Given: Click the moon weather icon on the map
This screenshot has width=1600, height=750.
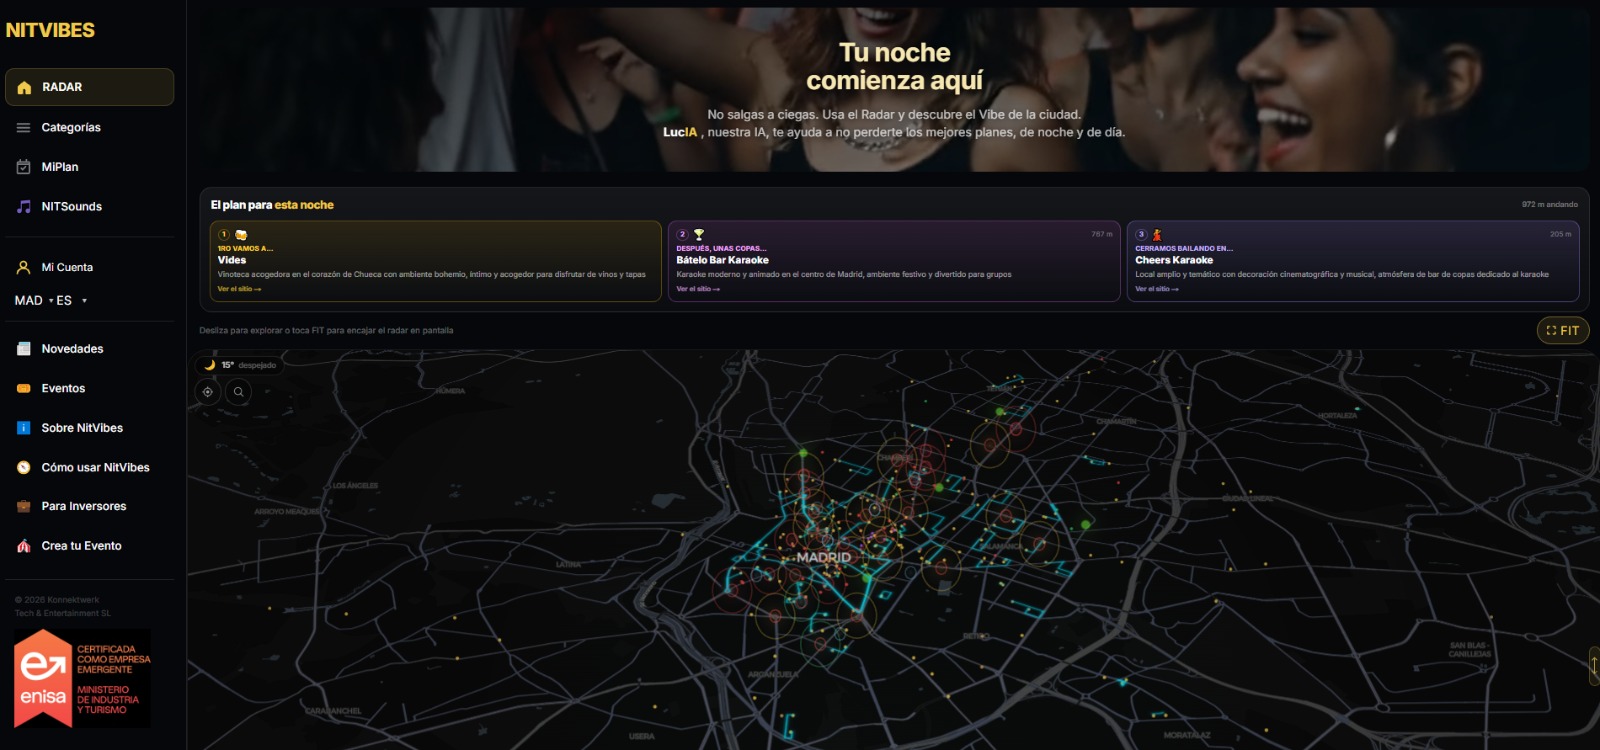Looking at the screenshot, I should tap(209, 365).
